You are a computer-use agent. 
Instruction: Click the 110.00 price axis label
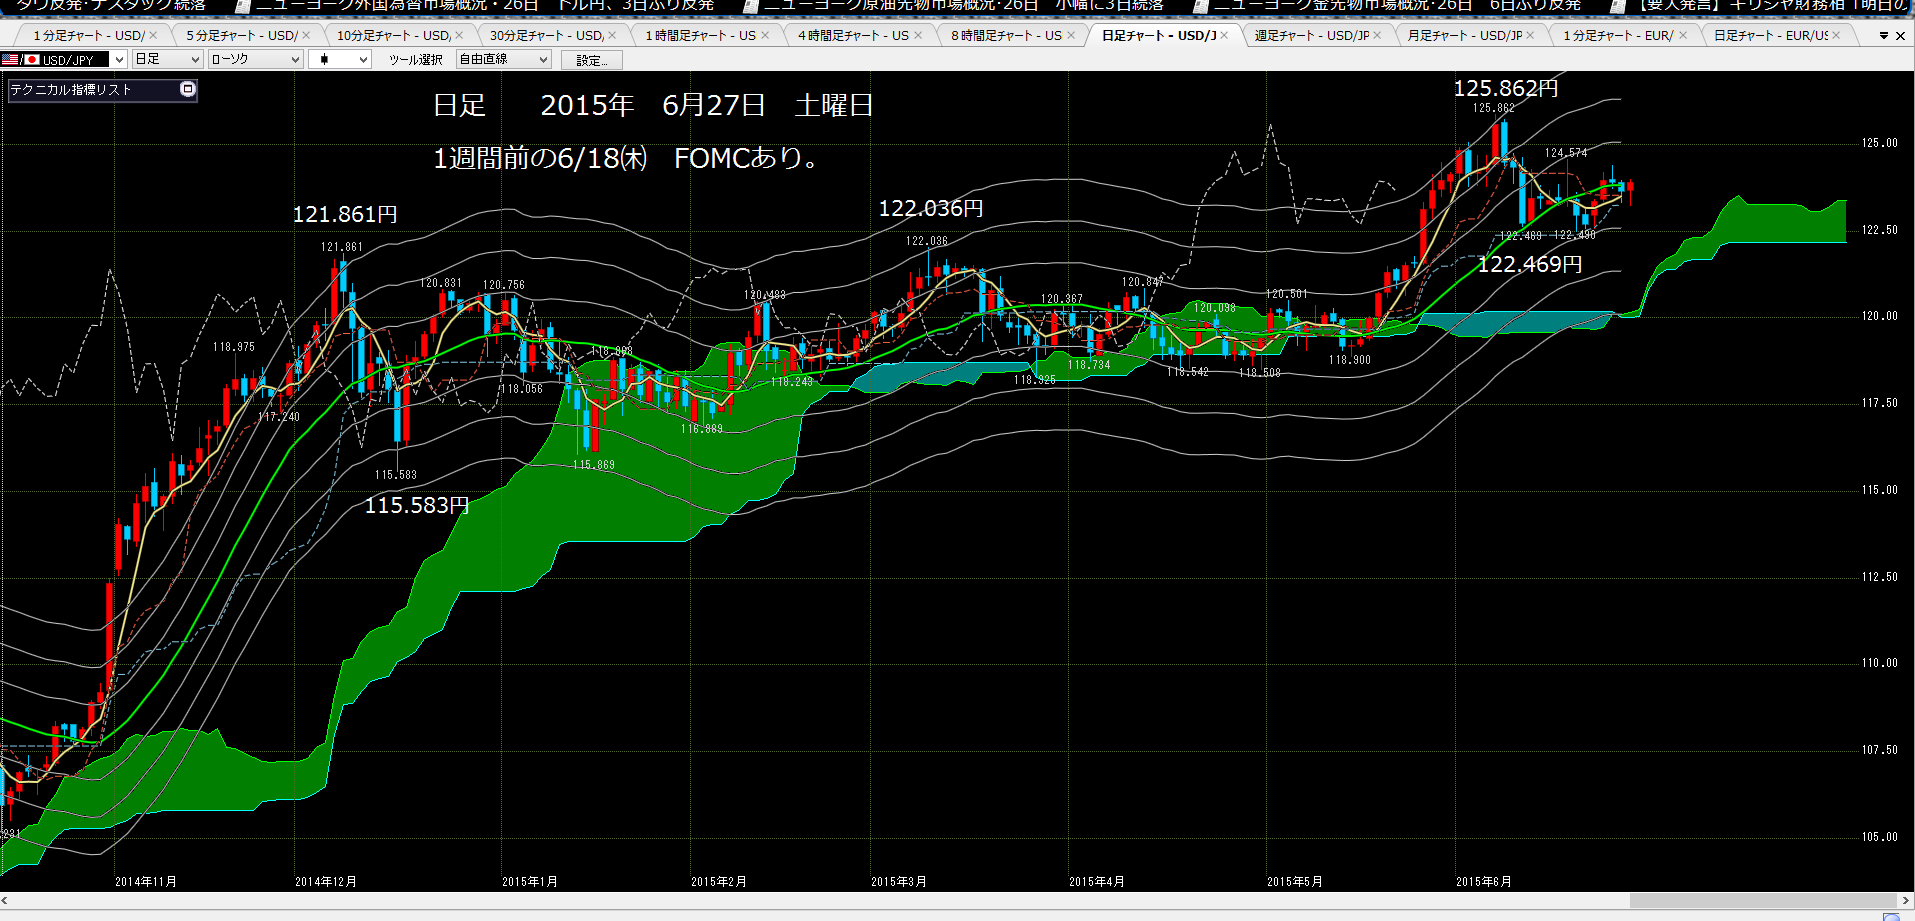1879,663
